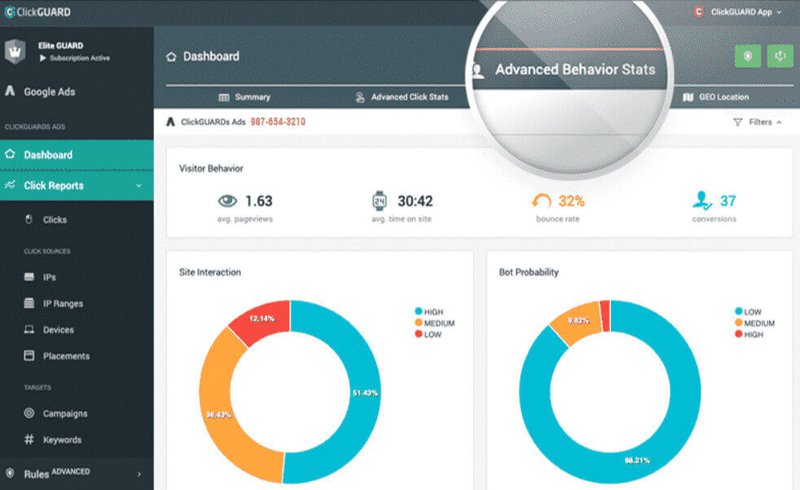Toggle MEDIUM legend in Site Interaction
This screenshot has width=800, height=490.
pos(435,323)
